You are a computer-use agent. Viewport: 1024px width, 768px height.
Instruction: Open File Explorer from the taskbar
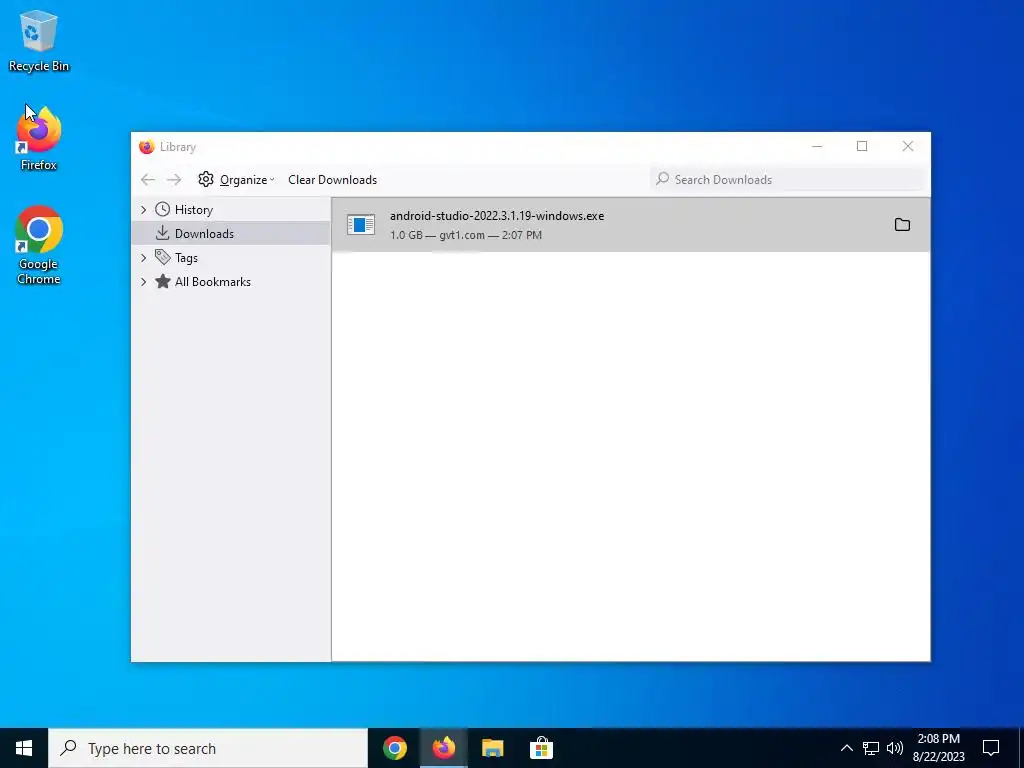point(492,748)
